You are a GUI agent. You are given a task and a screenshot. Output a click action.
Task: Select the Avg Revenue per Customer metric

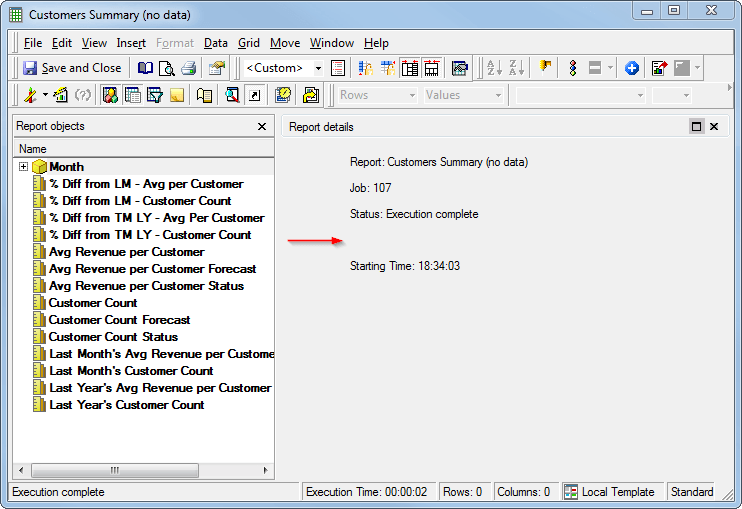pos(126,252)
